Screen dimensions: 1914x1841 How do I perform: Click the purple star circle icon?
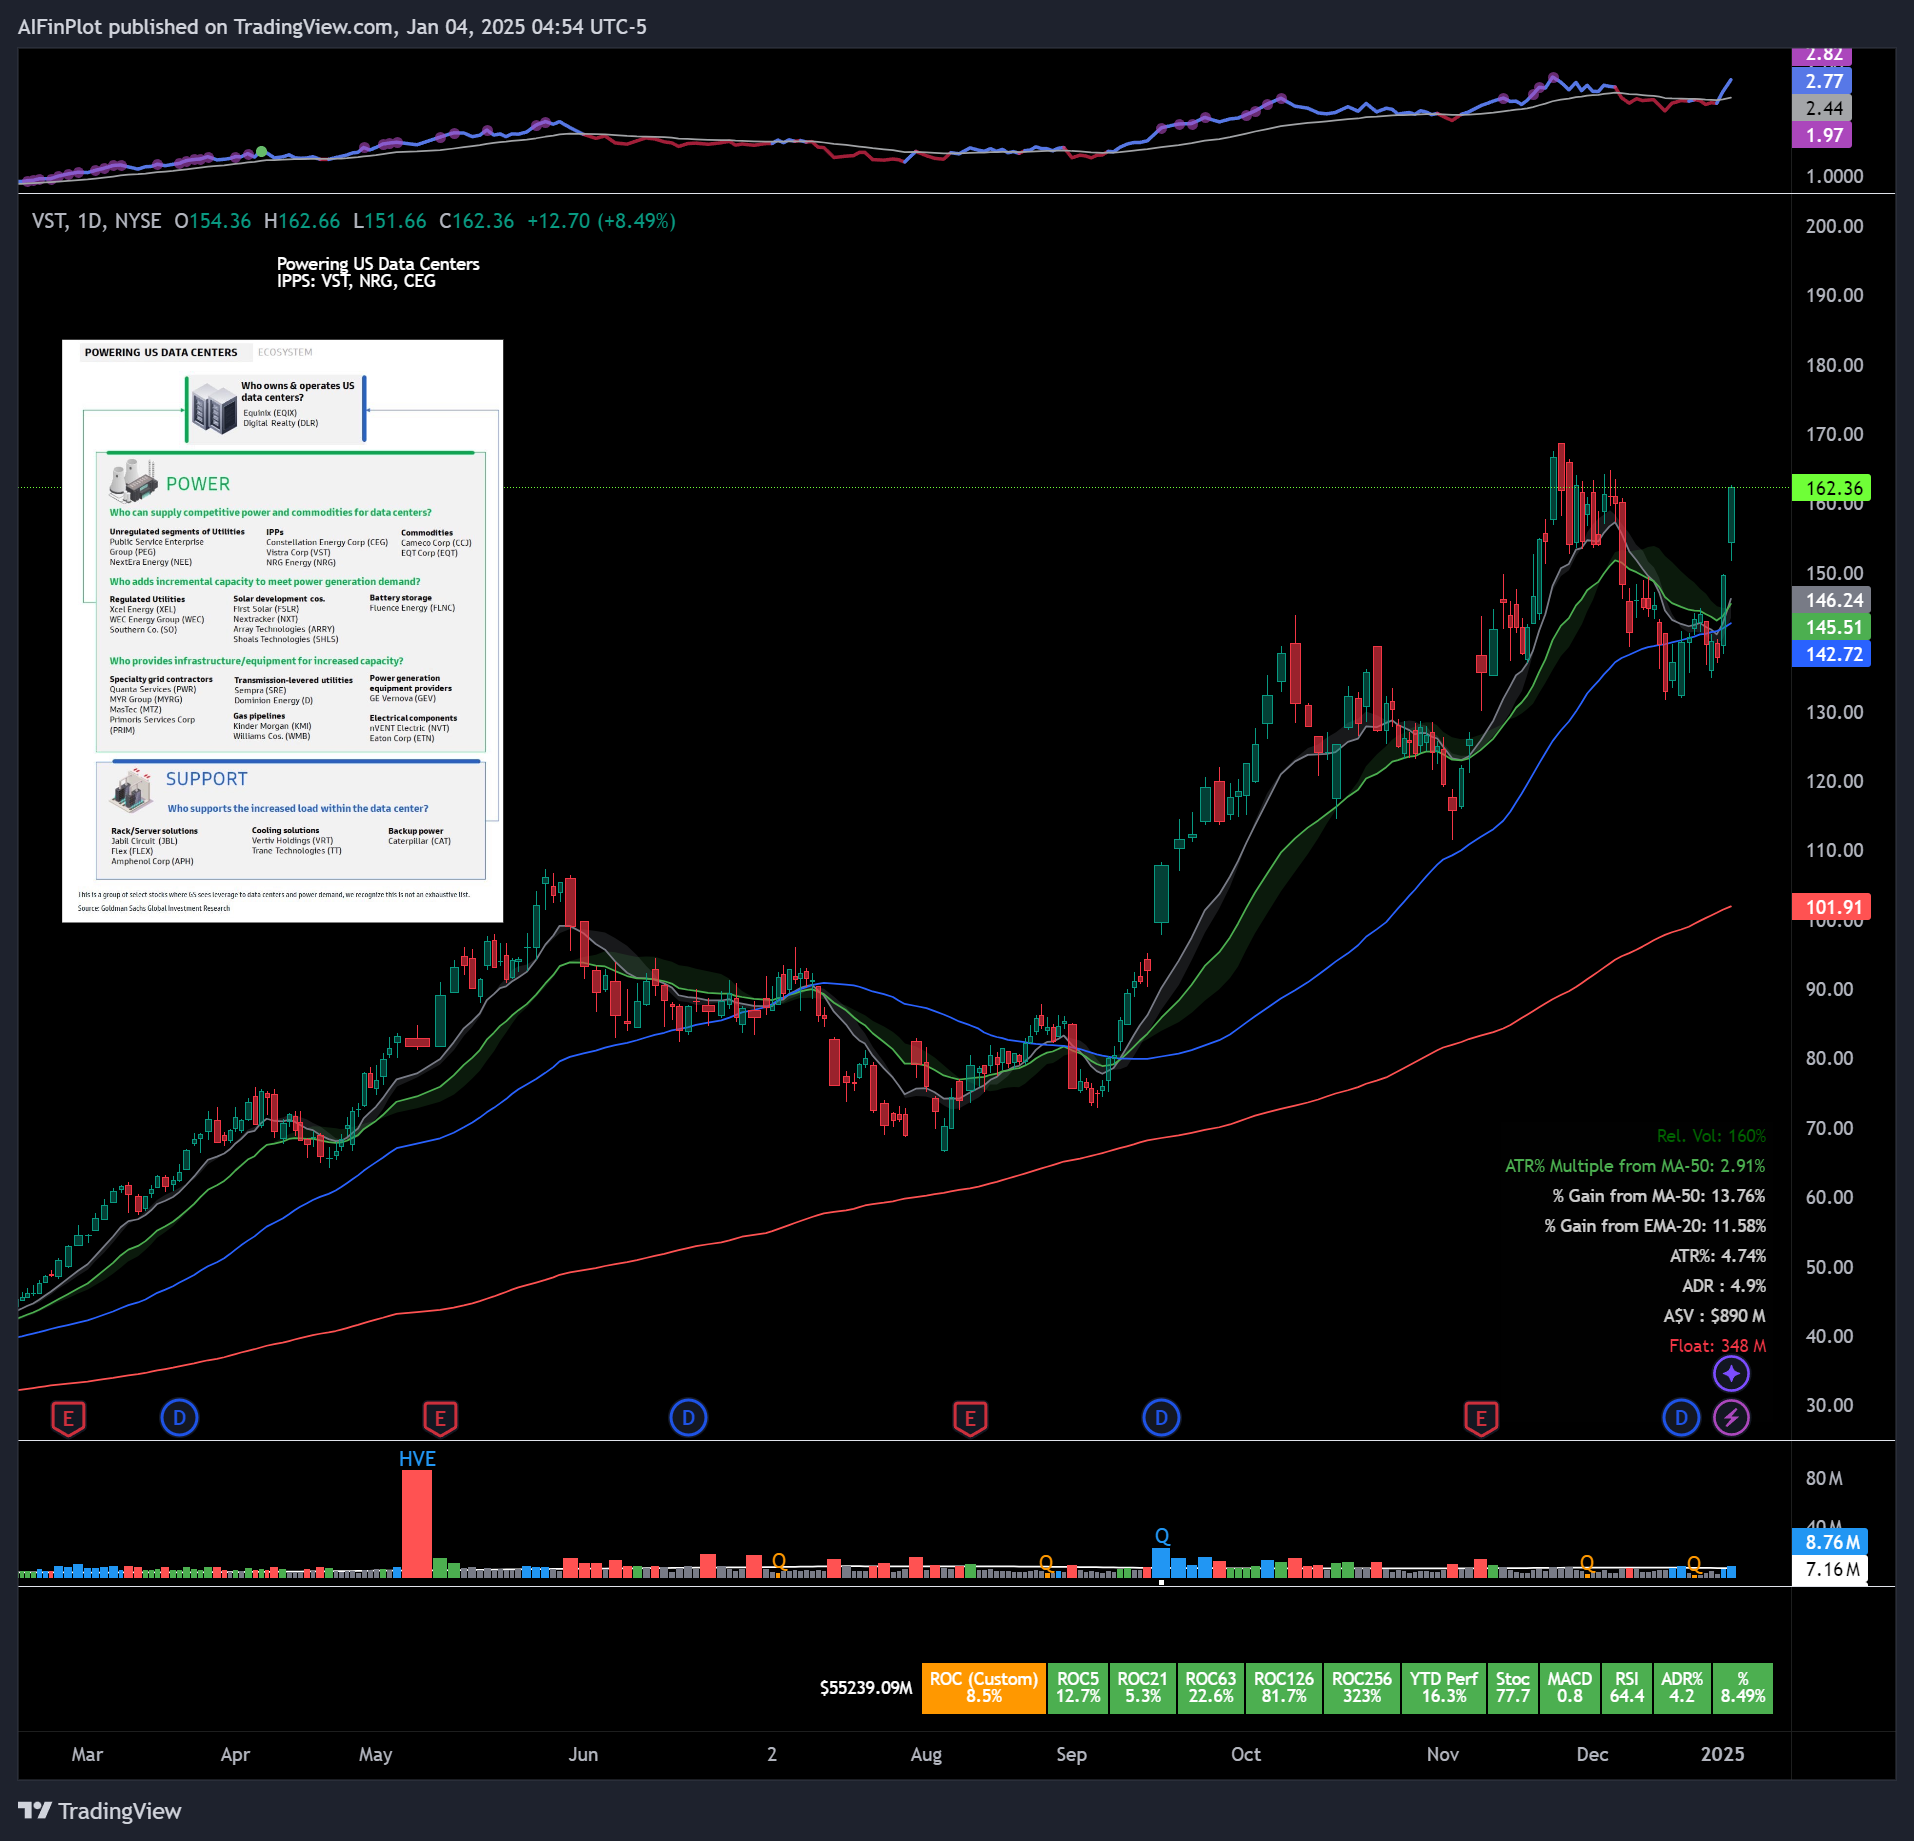(x=1731, y=1374)
